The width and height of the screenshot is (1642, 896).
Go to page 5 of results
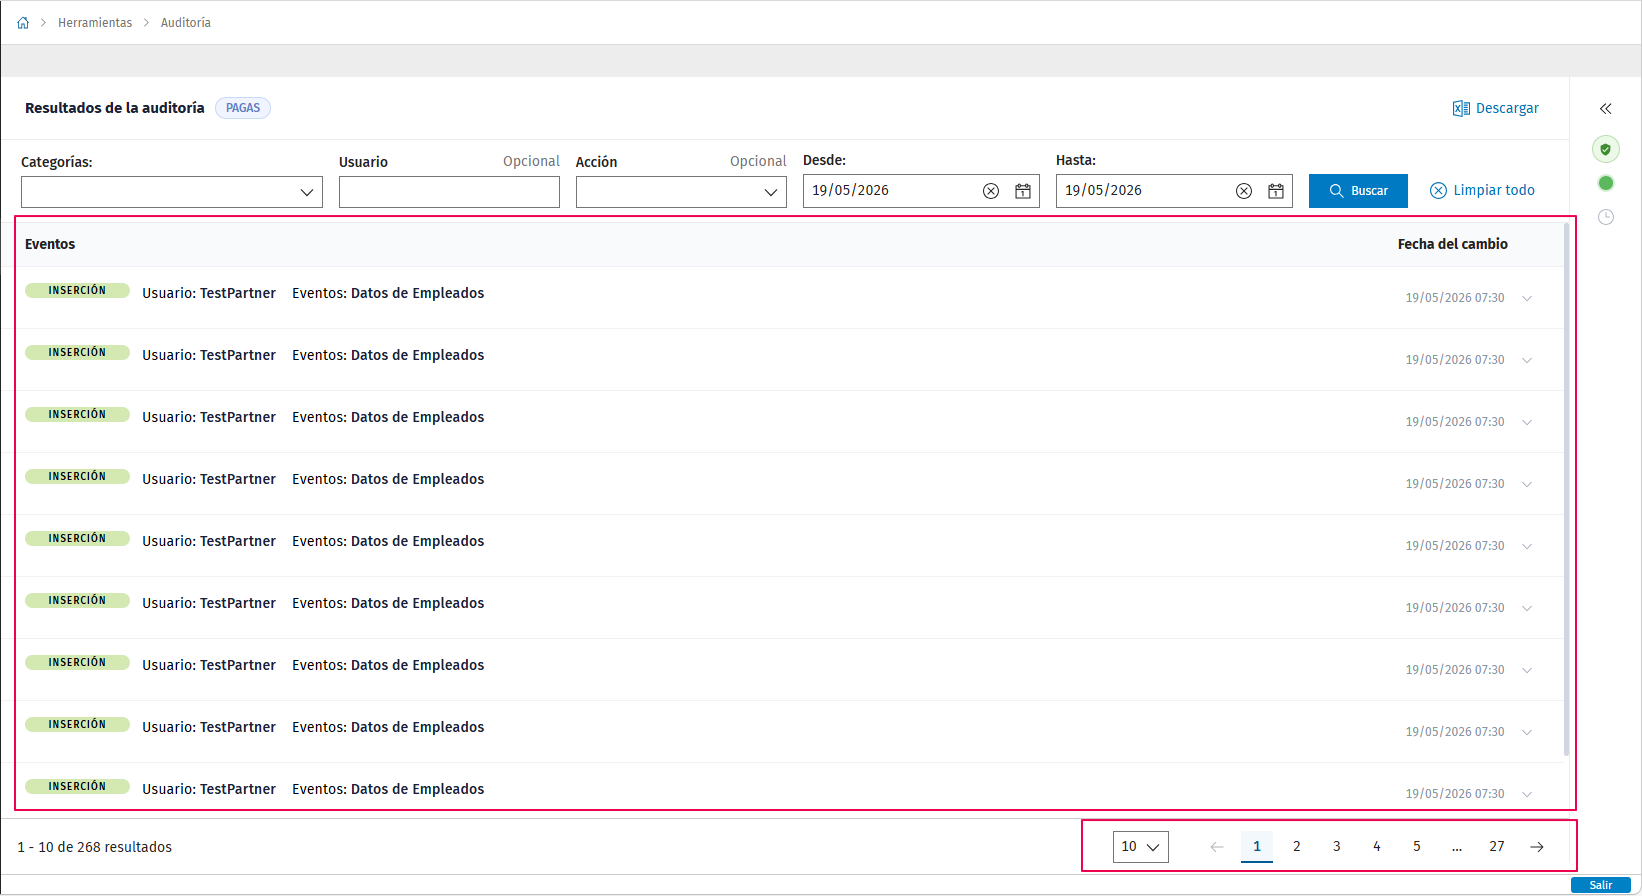click(1417, 847)
